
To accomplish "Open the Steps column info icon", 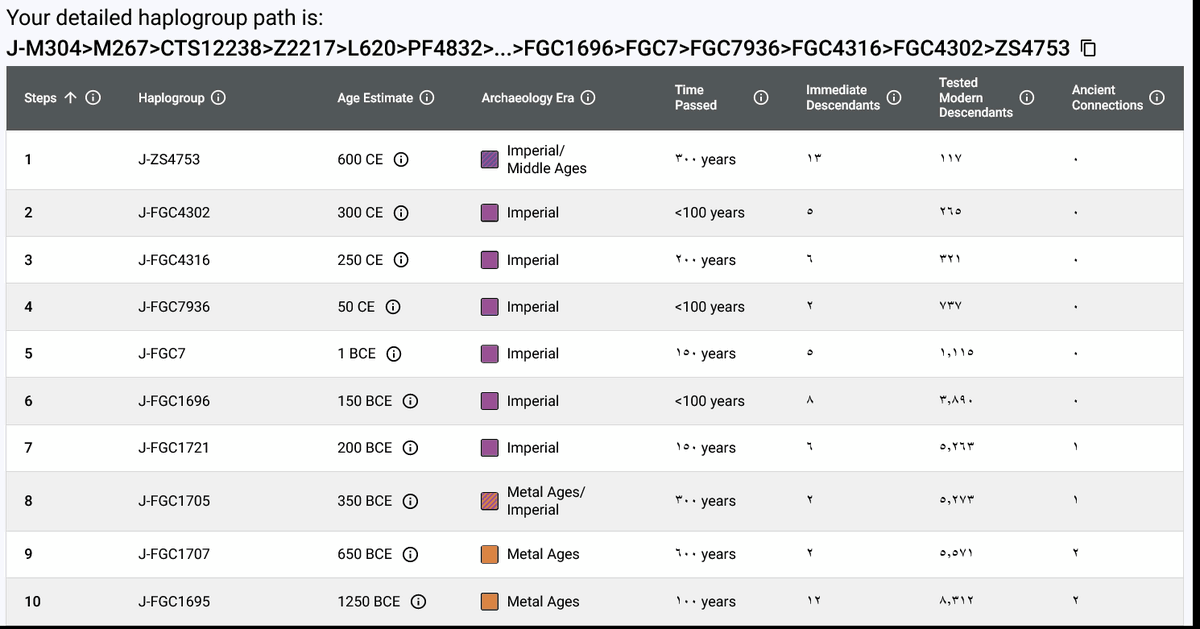I will coord(92,98).
